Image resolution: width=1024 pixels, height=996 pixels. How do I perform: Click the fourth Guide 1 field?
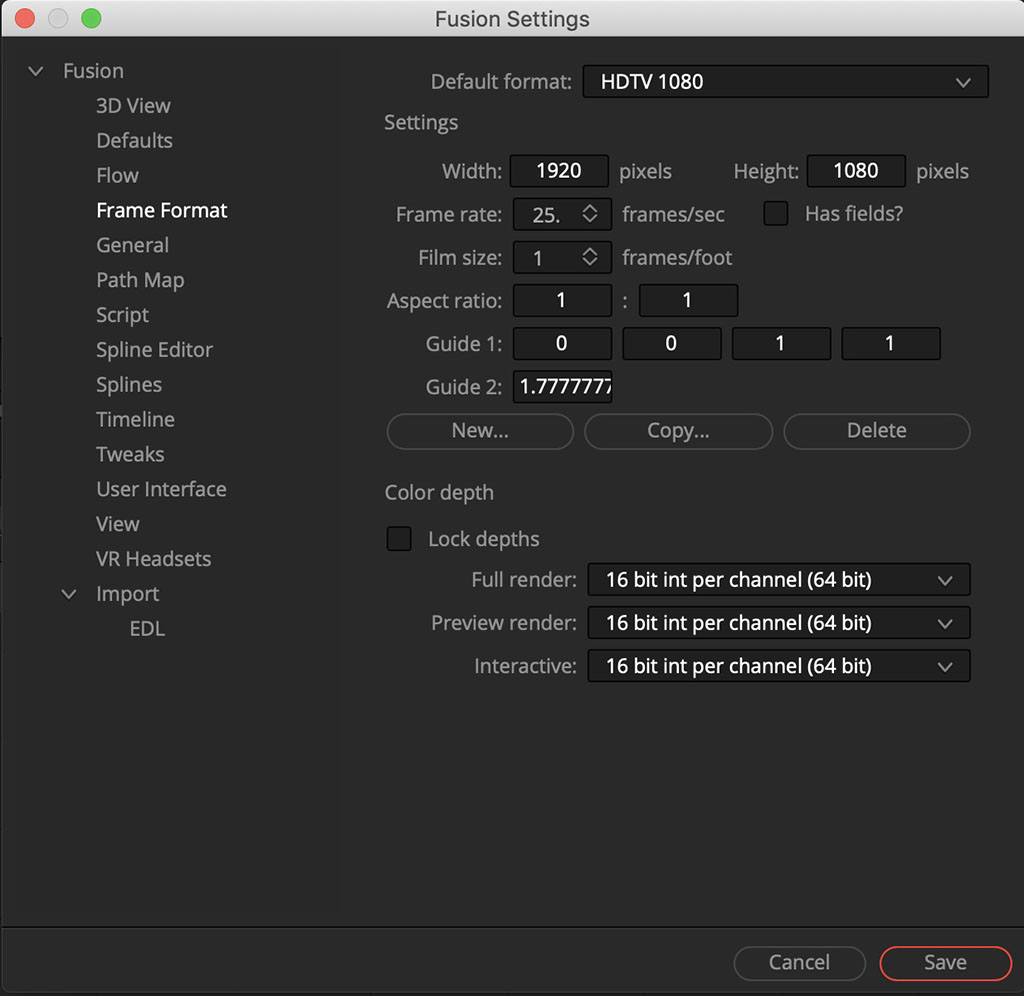tap(891, 344)
